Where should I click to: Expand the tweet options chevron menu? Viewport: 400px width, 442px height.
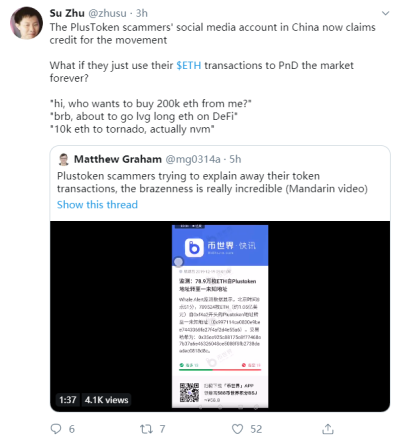point(385,13)
